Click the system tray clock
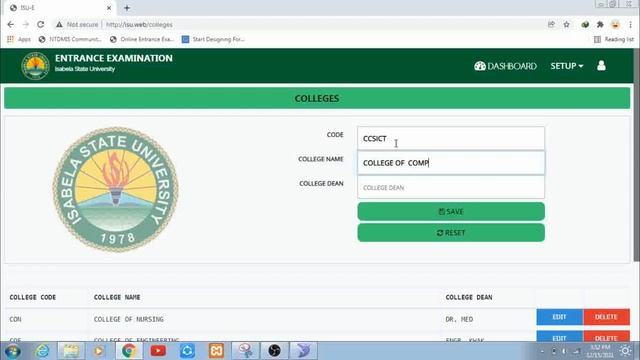640x360 pixels. (x=600, y=351)
